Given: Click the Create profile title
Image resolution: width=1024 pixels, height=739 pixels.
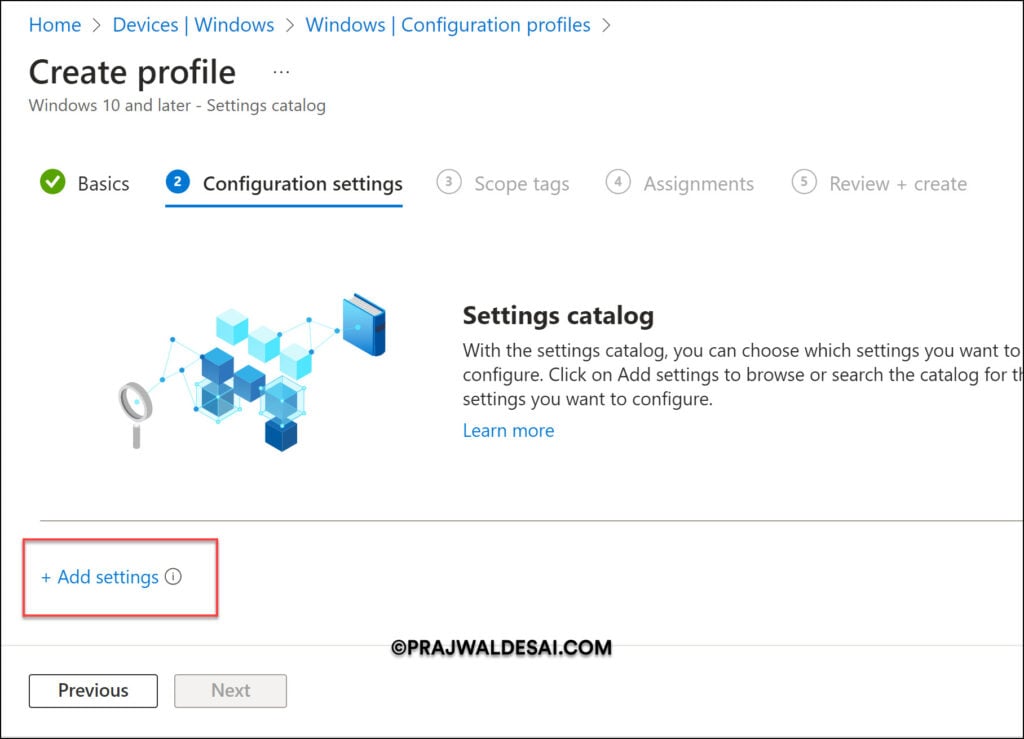Looking at the screenshot, I should coord(132,72).
